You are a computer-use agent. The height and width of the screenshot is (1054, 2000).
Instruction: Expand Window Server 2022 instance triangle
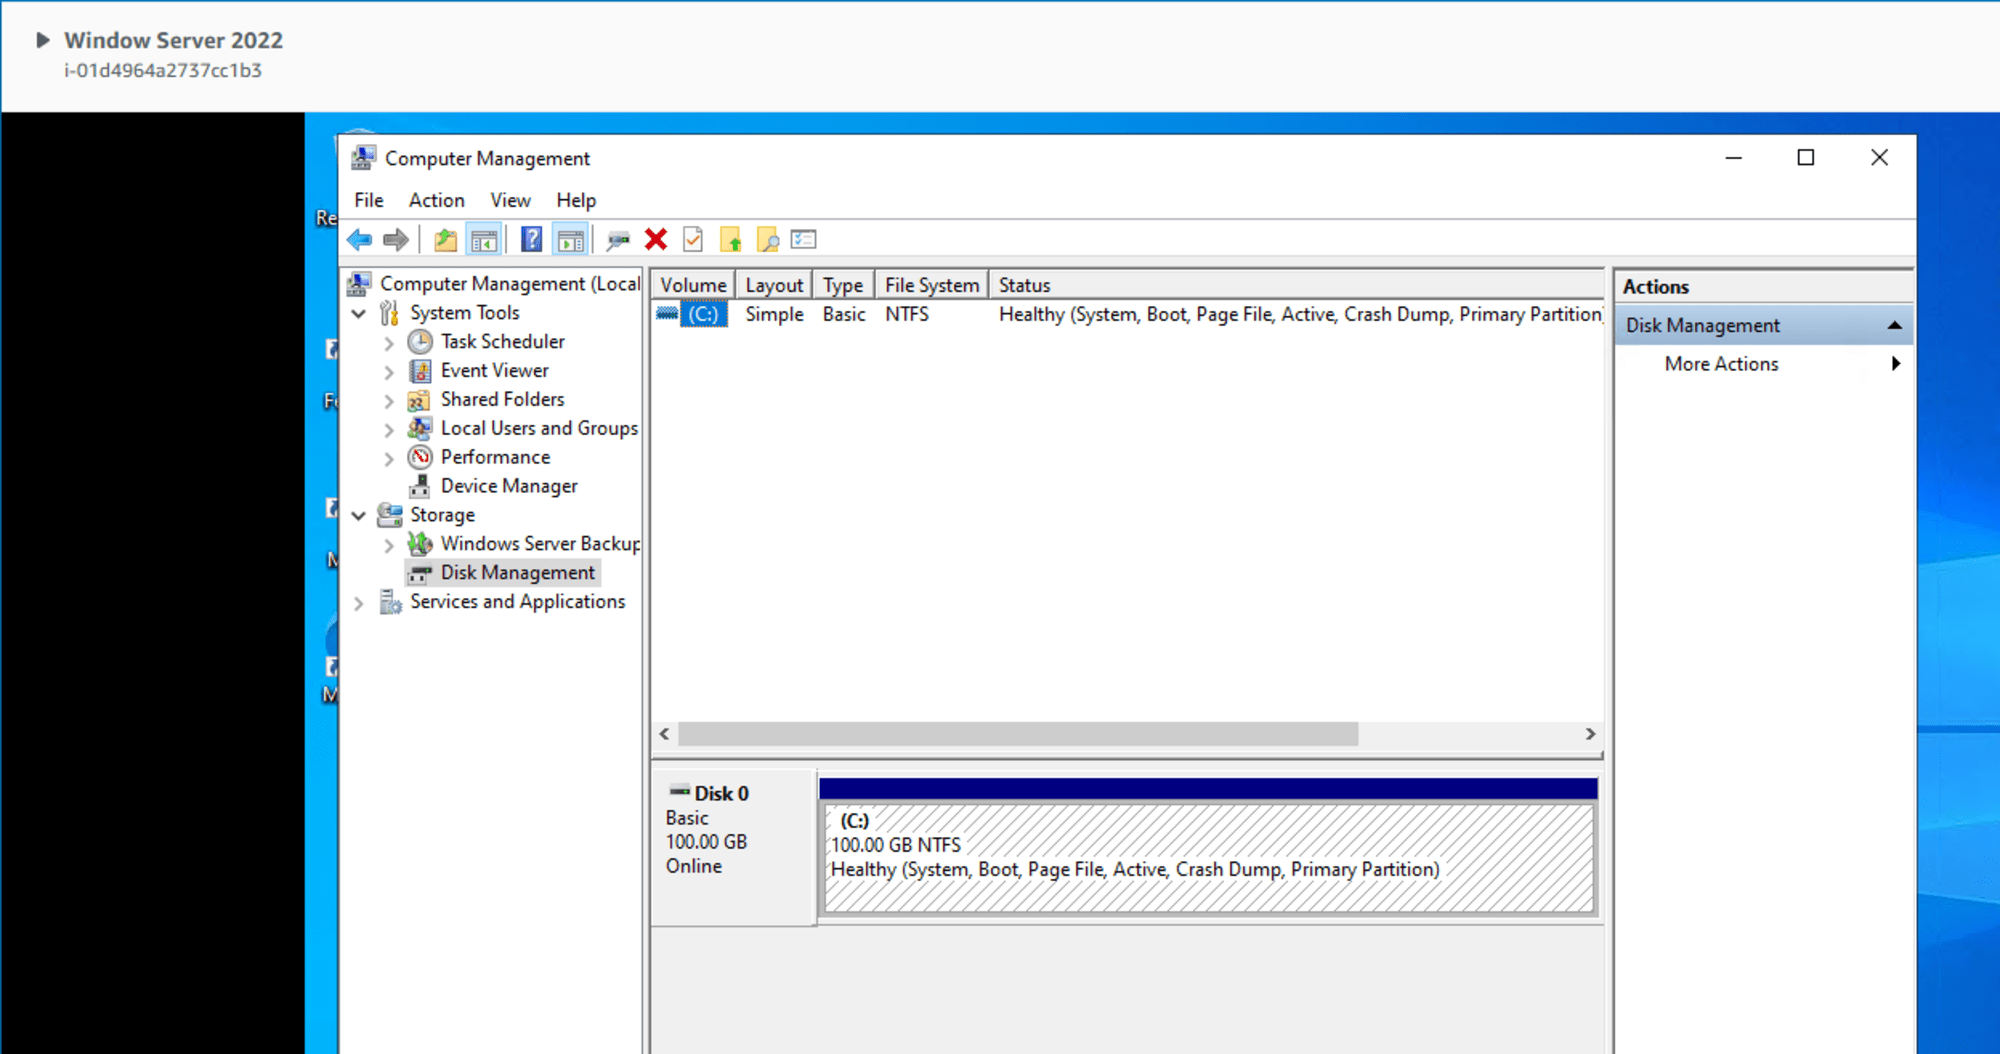pyautogui.click(x=42, y=40)
